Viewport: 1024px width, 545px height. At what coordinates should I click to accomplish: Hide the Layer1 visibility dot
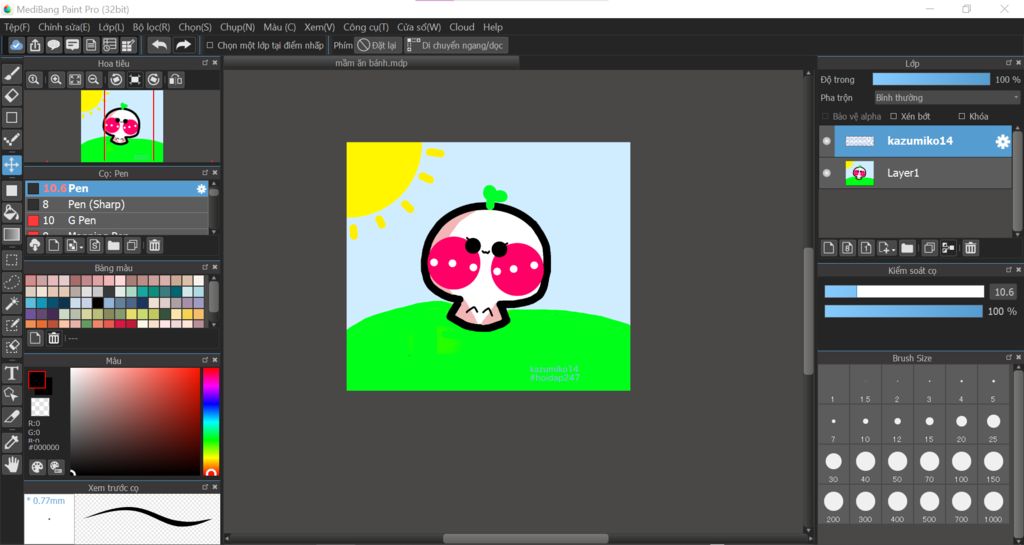coord(827,173)
